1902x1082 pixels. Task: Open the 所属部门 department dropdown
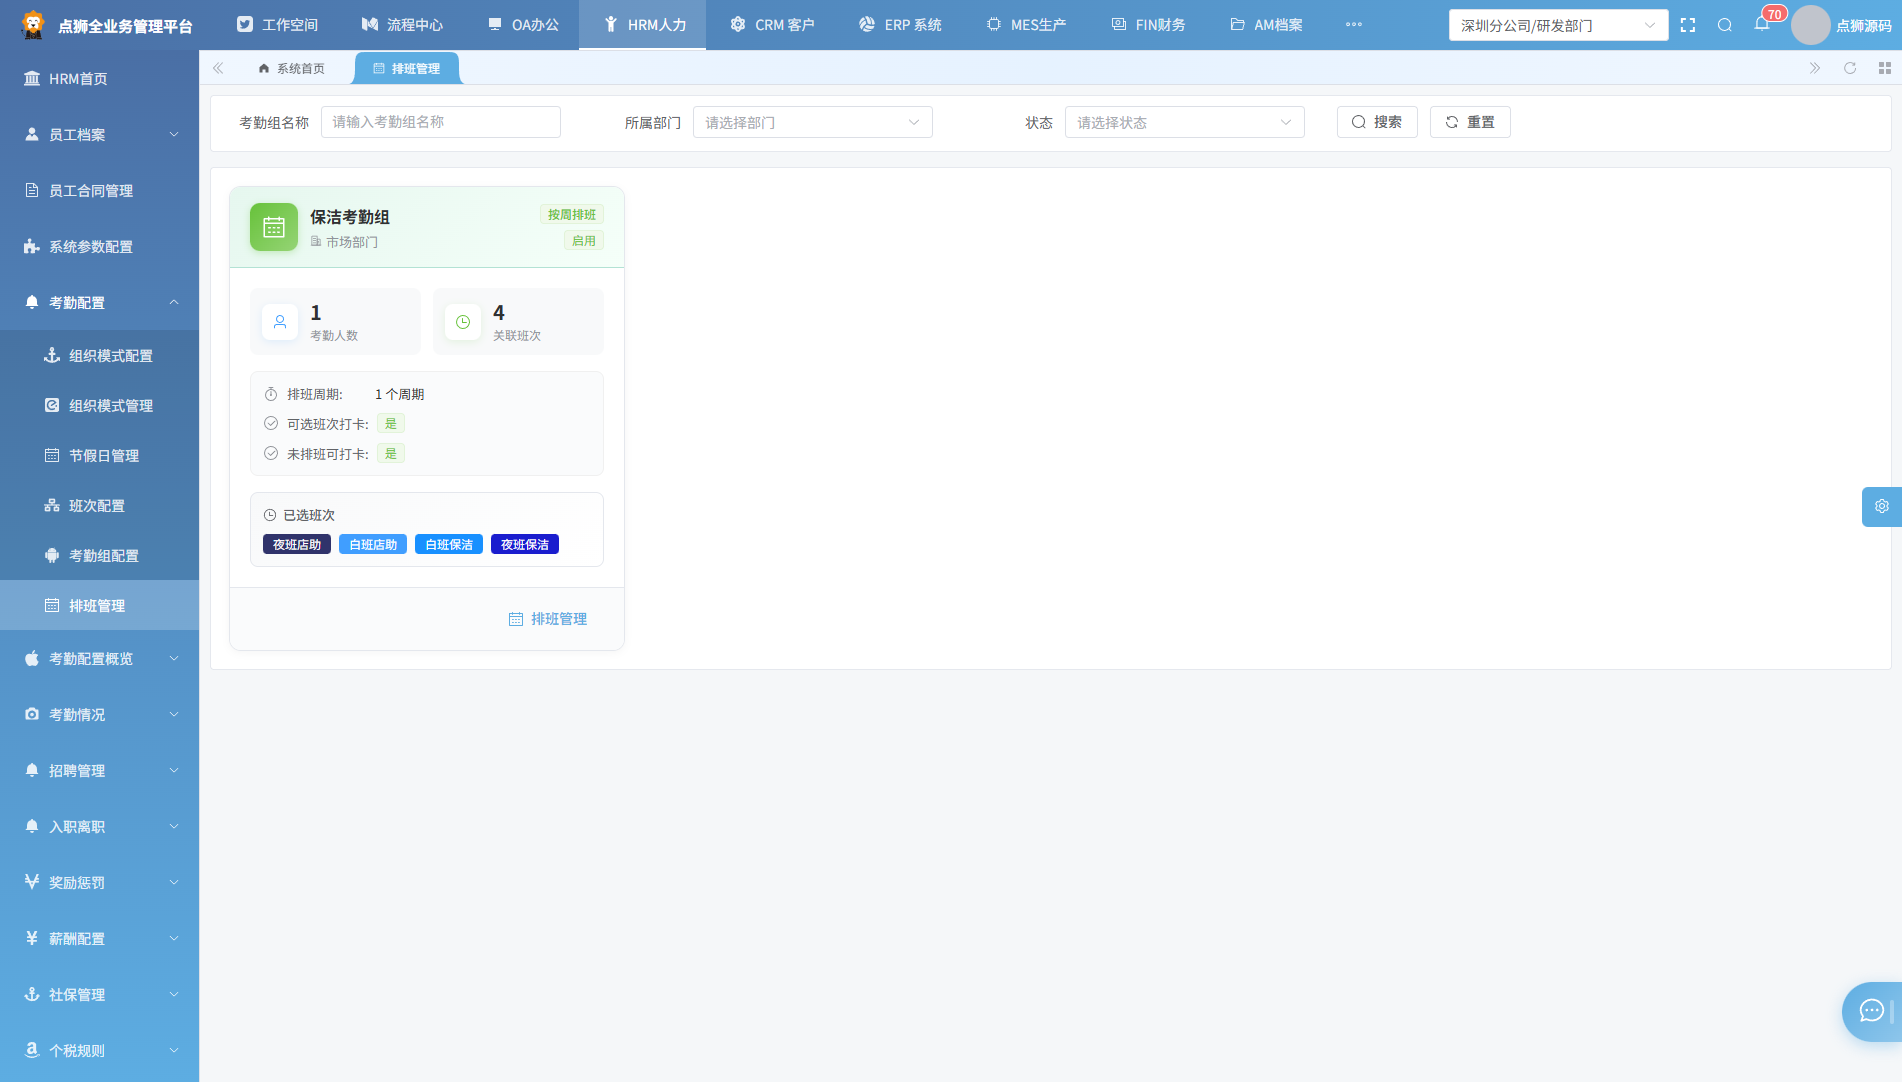[x=812, y=122]
